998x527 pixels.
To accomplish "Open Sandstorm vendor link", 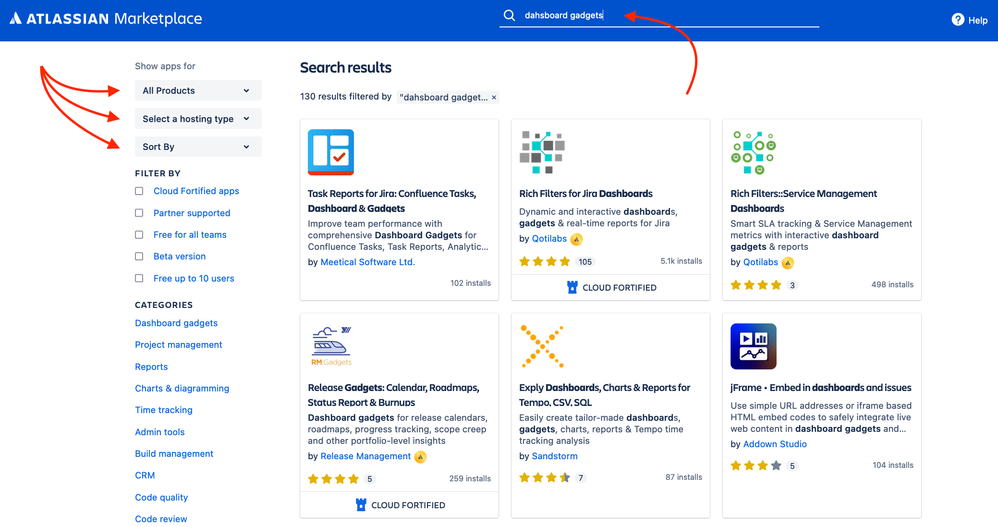I will pyautogui.click(x=554, y=456).
